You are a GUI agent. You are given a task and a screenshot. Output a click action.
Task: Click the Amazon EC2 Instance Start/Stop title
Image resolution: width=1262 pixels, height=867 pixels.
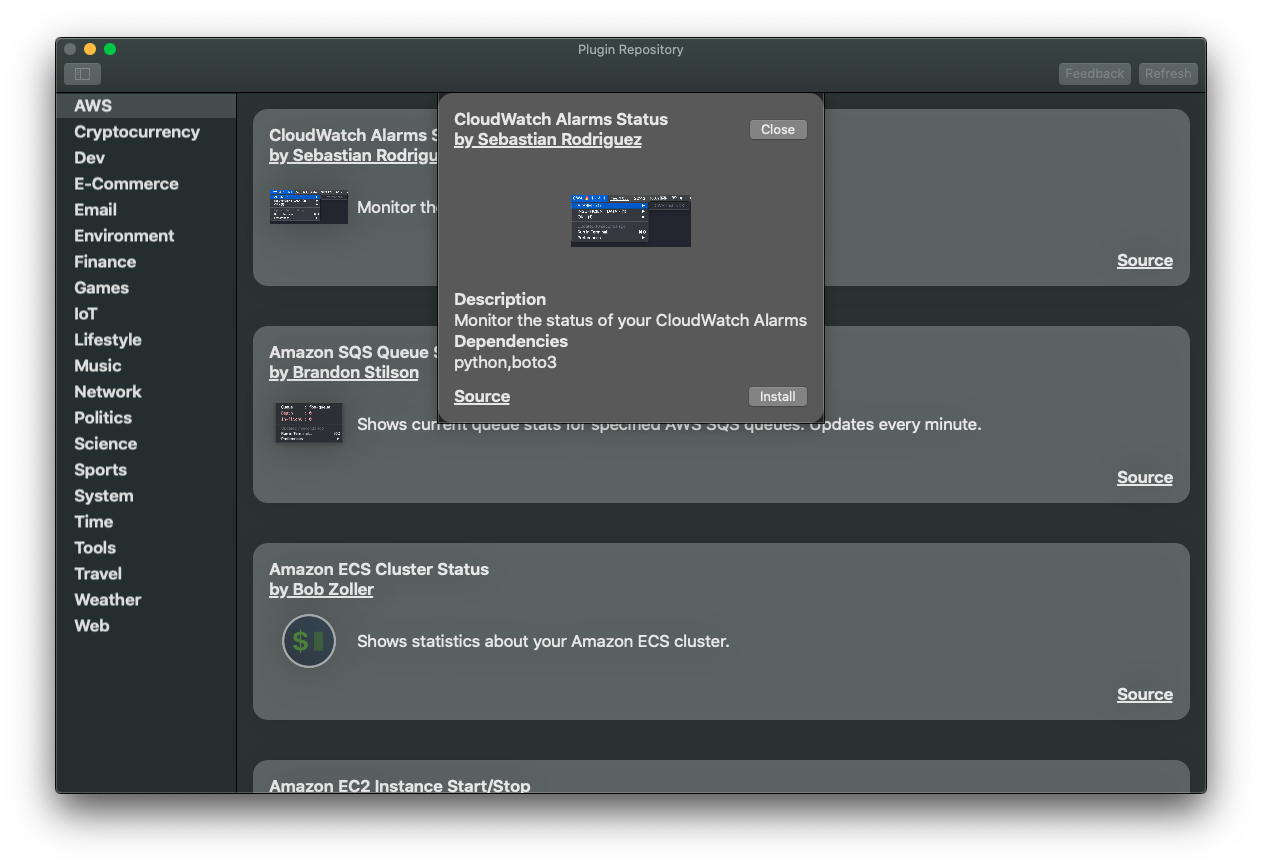pos(400,785)
